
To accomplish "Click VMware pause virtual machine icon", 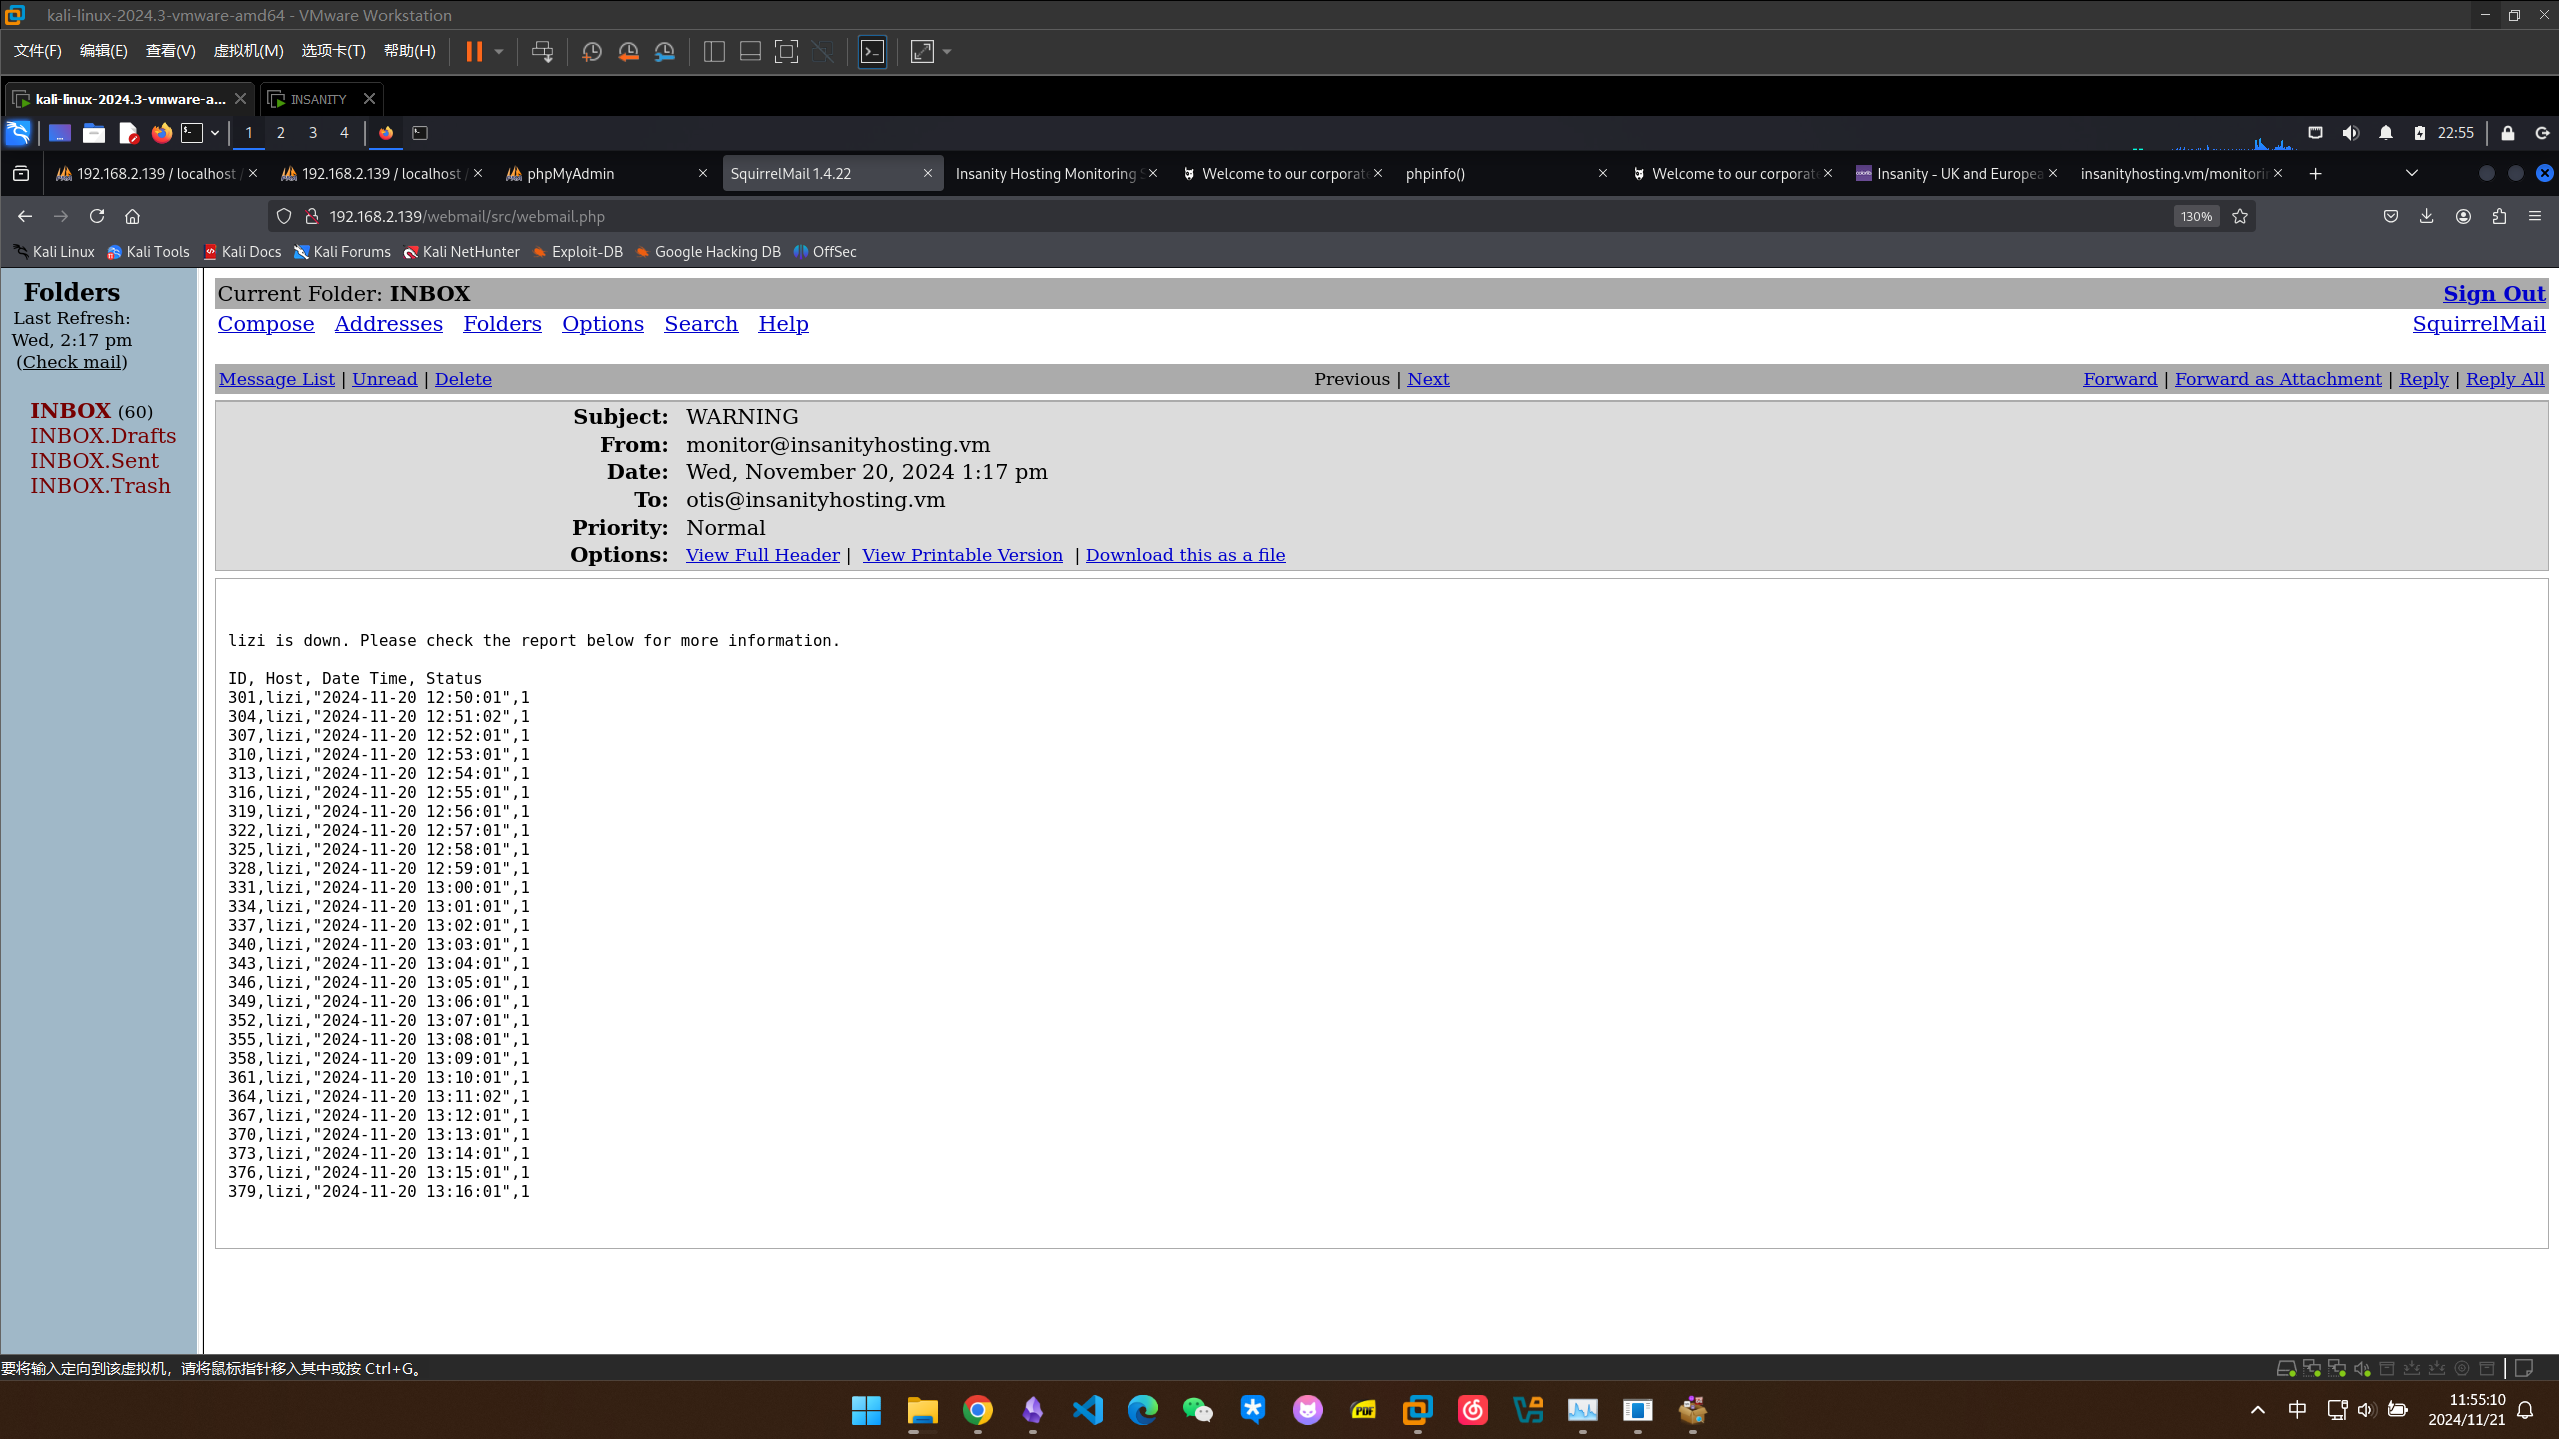I will pyautogui.click(x=474, y=52).
